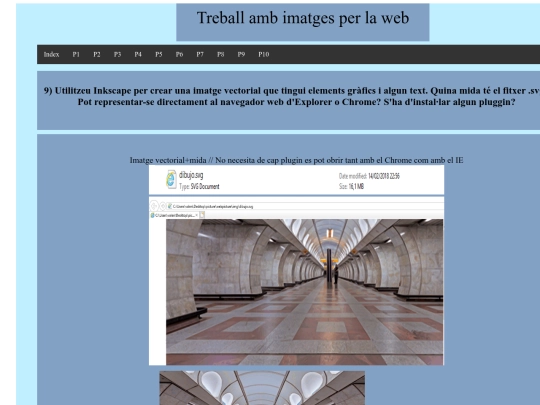Screen dimensions: 540x405
Task: Open the P5 menu link
Action: pos(159,54)
